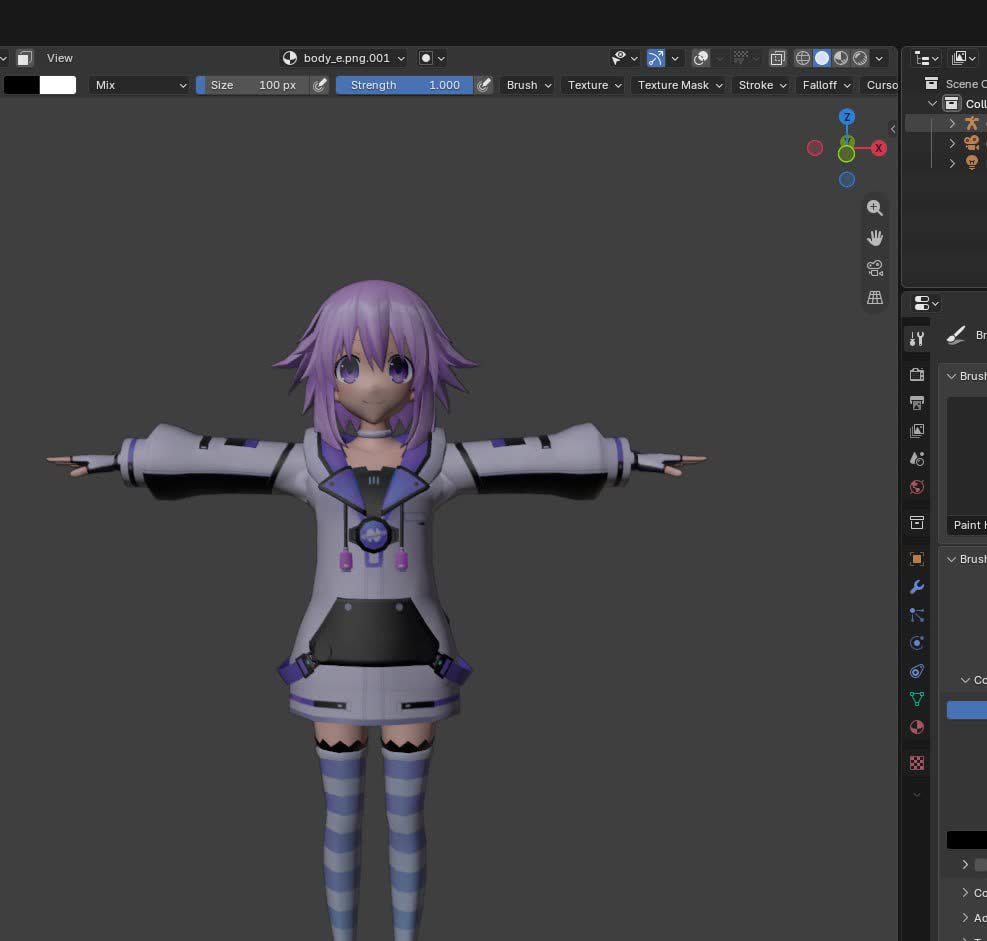
Task: Open the Collection properties tab
Action: 916,522
